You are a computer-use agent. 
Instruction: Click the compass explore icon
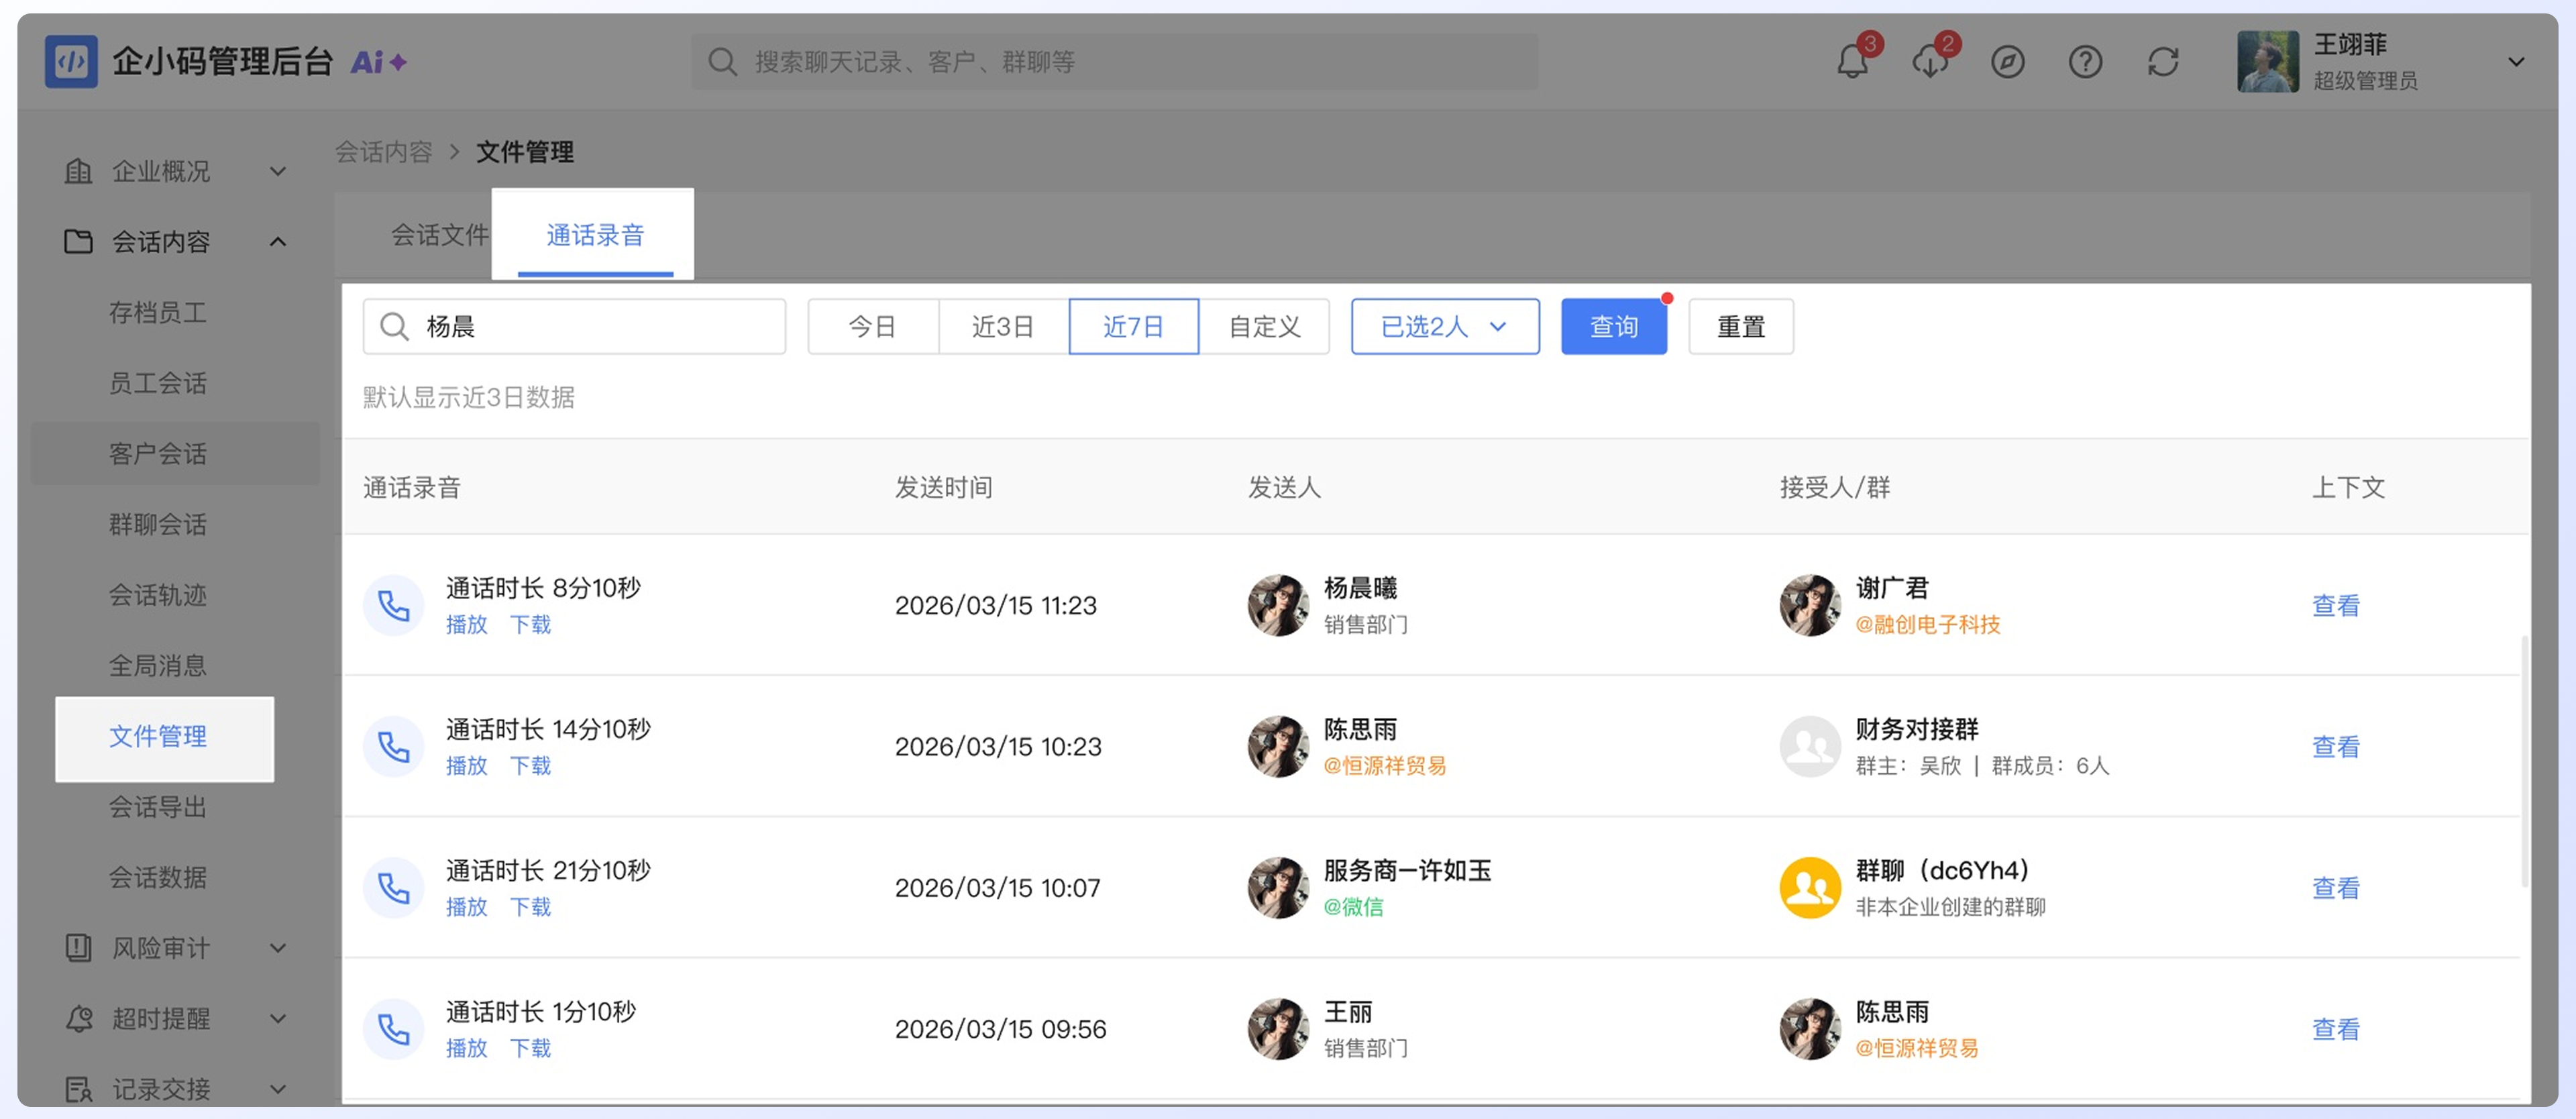2007,62
